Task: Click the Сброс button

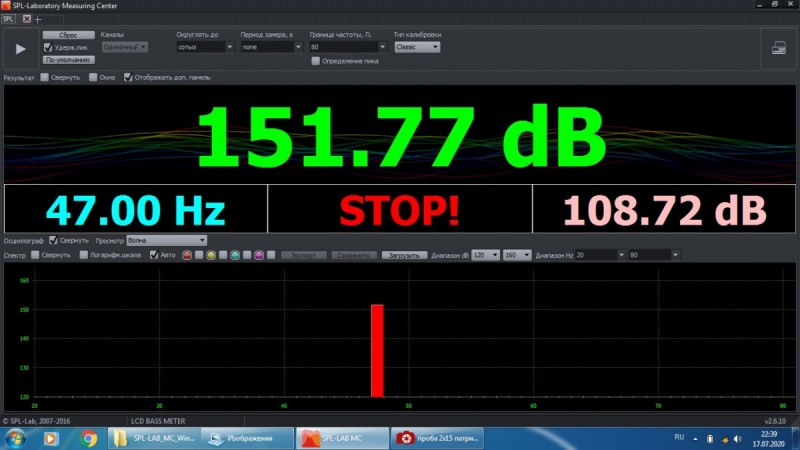Action: [x=68, y=35]
